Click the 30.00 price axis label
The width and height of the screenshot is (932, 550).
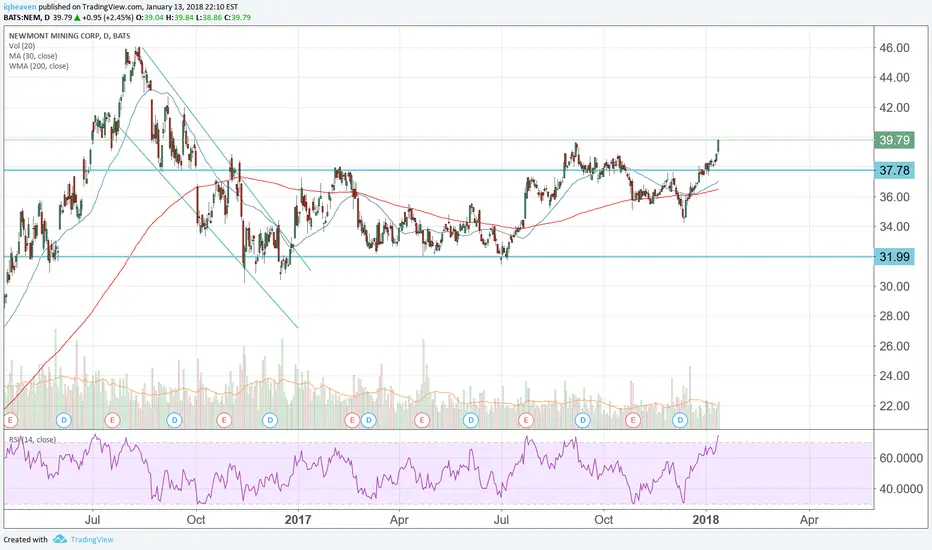(x=895, y=286)
